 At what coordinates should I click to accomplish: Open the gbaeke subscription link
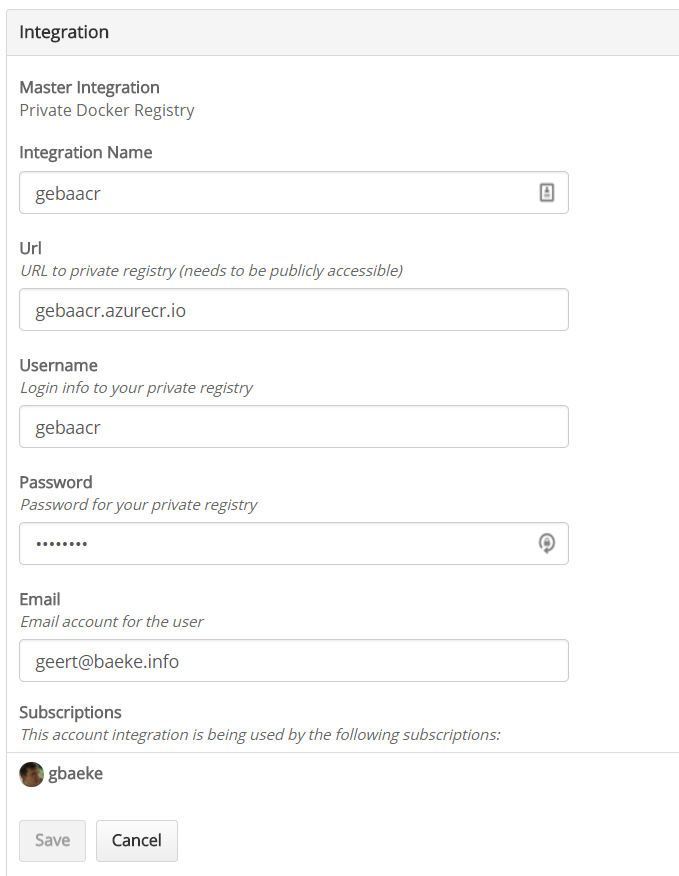click(x=75, y=774)
